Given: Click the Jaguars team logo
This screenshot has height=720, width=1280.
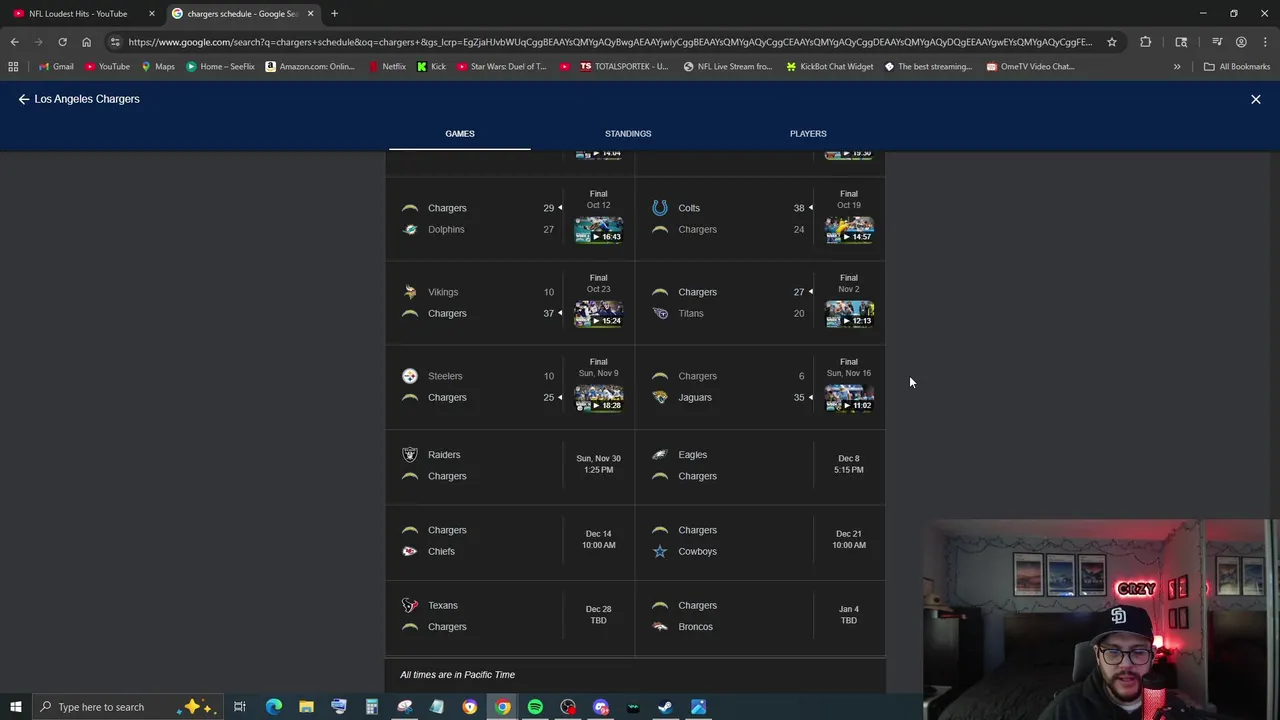Looking at the screenshot, I should (659, 397).
